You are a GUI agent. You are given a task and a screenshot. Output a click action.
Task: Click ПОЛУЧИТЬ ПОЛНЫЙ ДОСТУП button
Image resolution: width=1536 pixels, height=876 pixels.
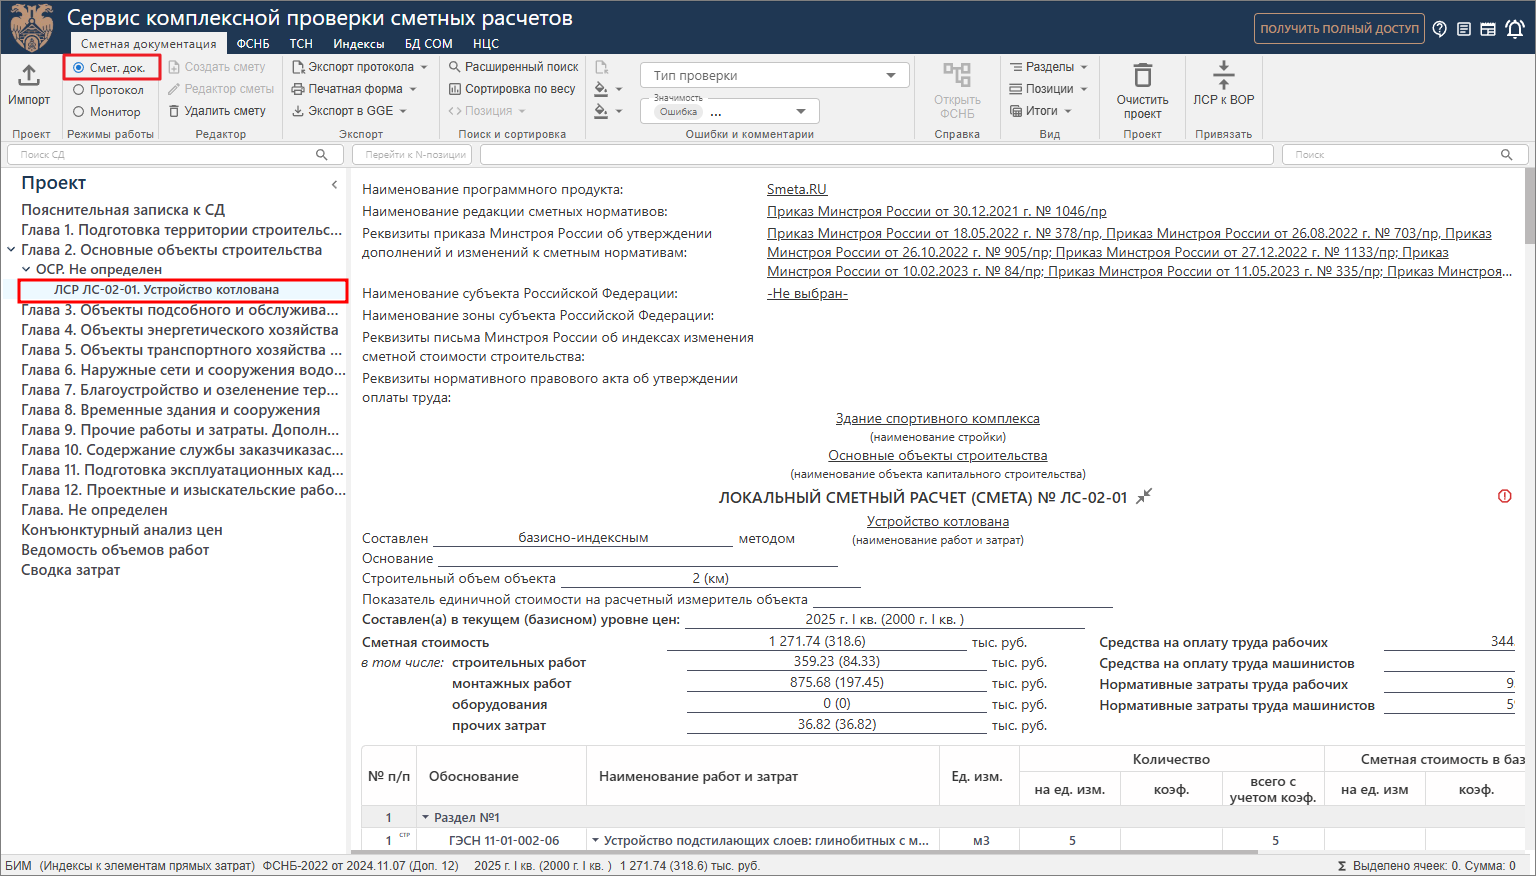(1339, 29)
